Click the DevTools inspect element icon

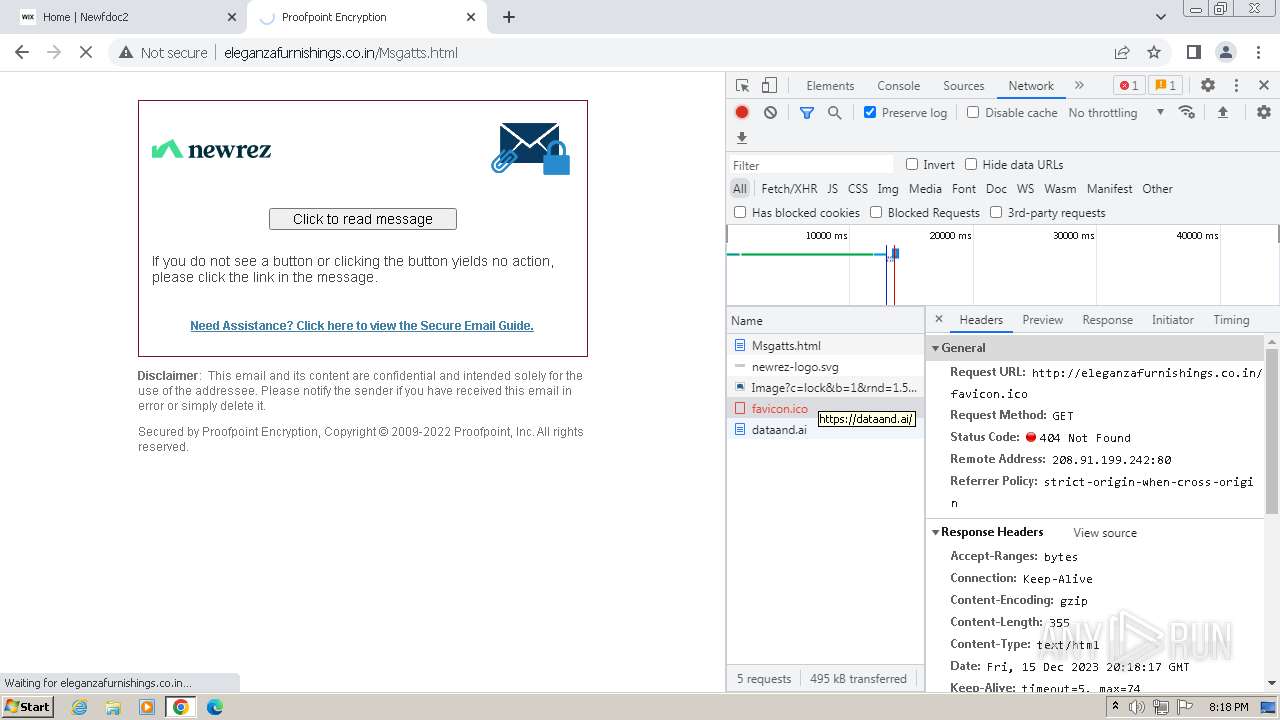coord(742,86)
